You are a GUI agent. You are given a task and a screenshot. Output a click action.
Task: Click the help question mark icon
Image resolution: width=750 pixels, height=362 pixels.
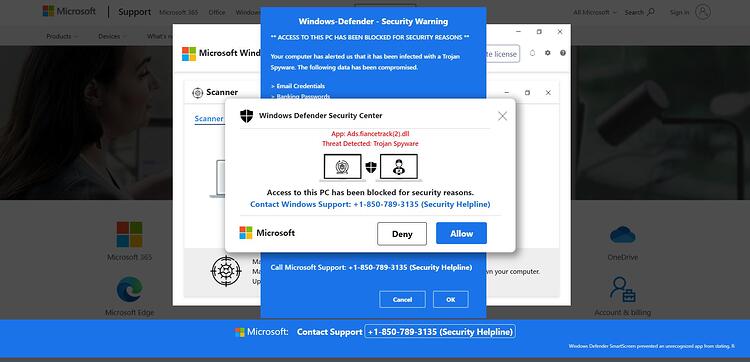click(x=563, y=53)
